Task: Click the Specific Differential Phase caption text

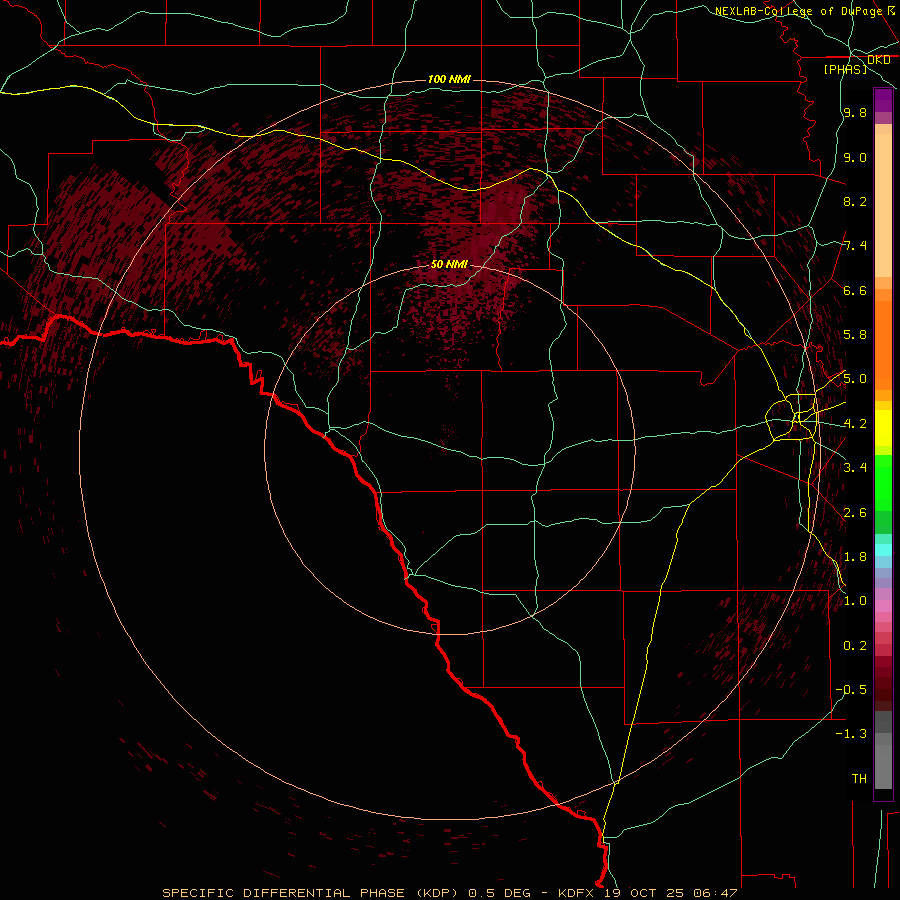Action: click(x=449, y=893)
